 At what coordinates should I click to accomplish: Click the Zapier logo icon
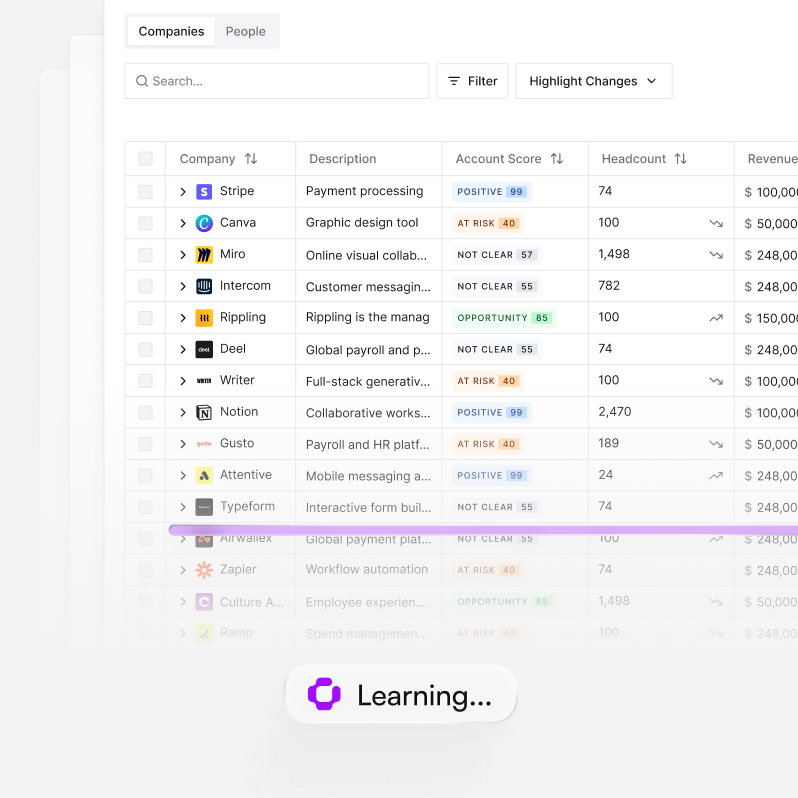pyautogui.click(x=204, y=570)
